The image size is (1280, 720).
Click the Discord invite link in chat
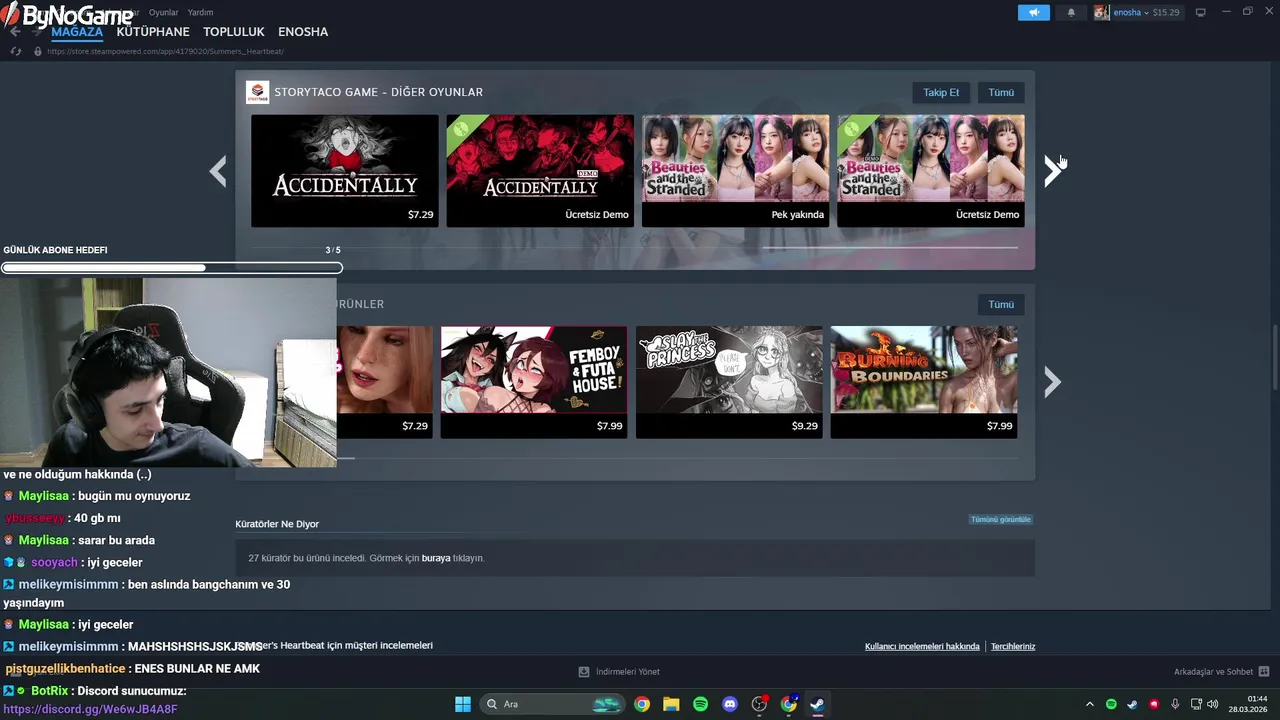90,709
